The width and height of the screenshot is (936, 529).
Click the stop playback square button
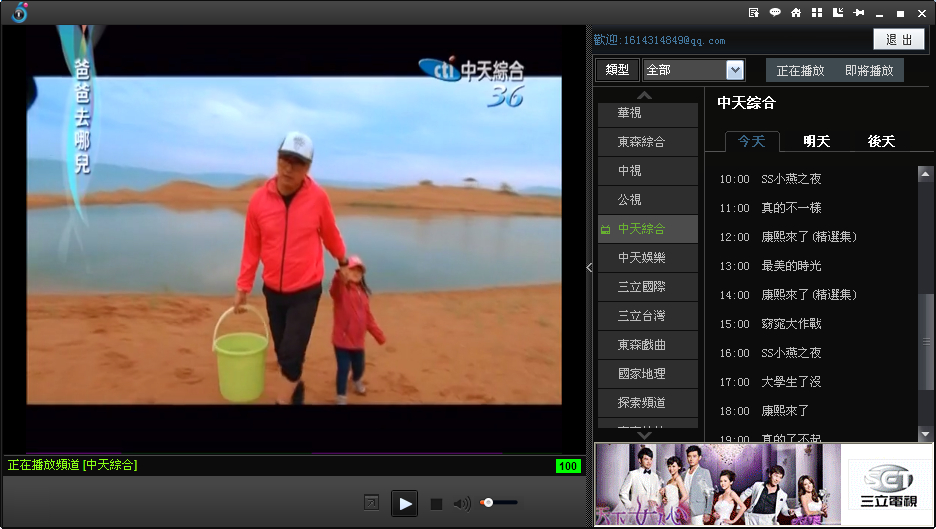coord(436,504)
